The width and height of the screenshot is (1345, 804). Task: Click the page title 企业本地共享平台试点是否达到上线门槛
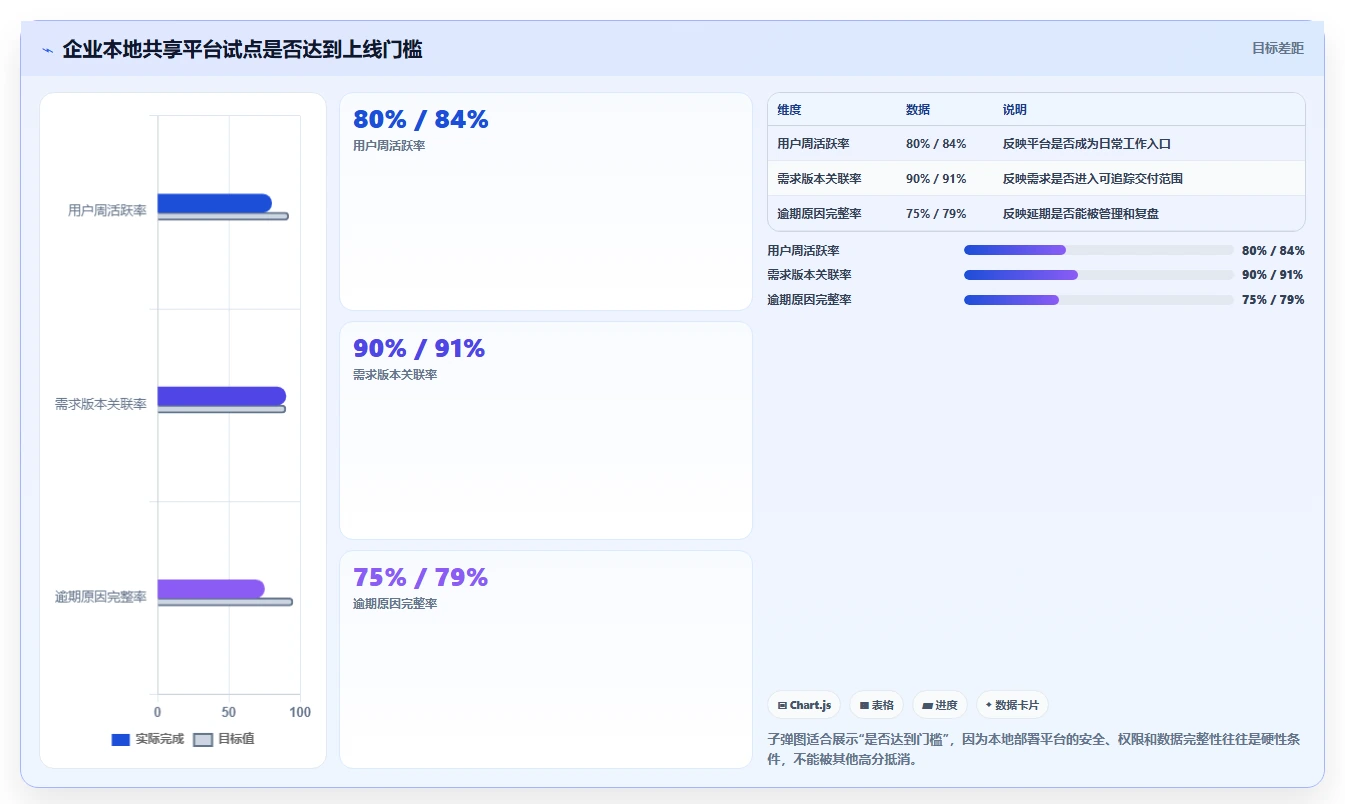(x=242, y=50)
